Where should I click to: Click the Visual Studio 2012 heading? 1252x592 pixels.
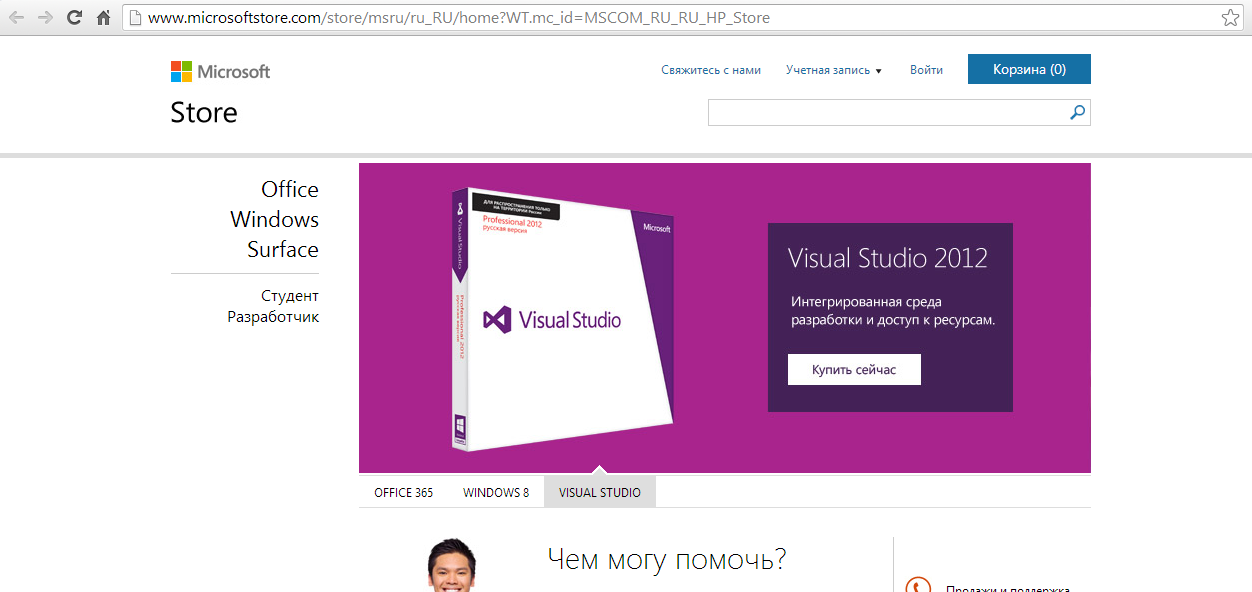(888, 258)
